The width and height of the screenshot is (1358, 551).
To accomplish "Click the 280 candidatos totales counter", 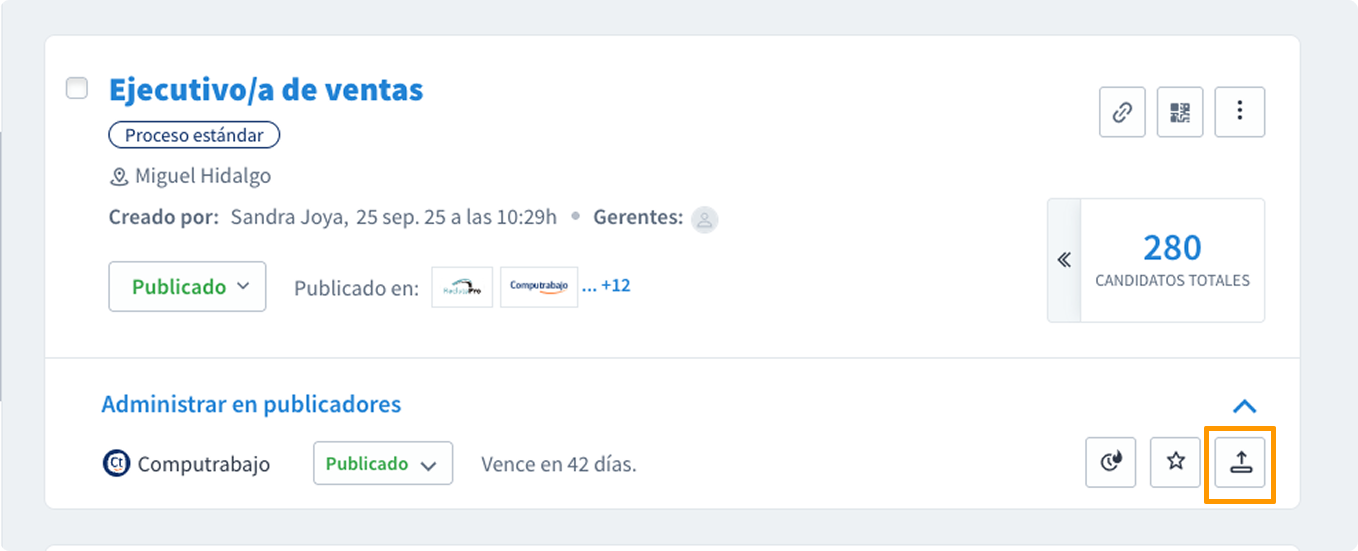I will click(x=1172, y=260).
